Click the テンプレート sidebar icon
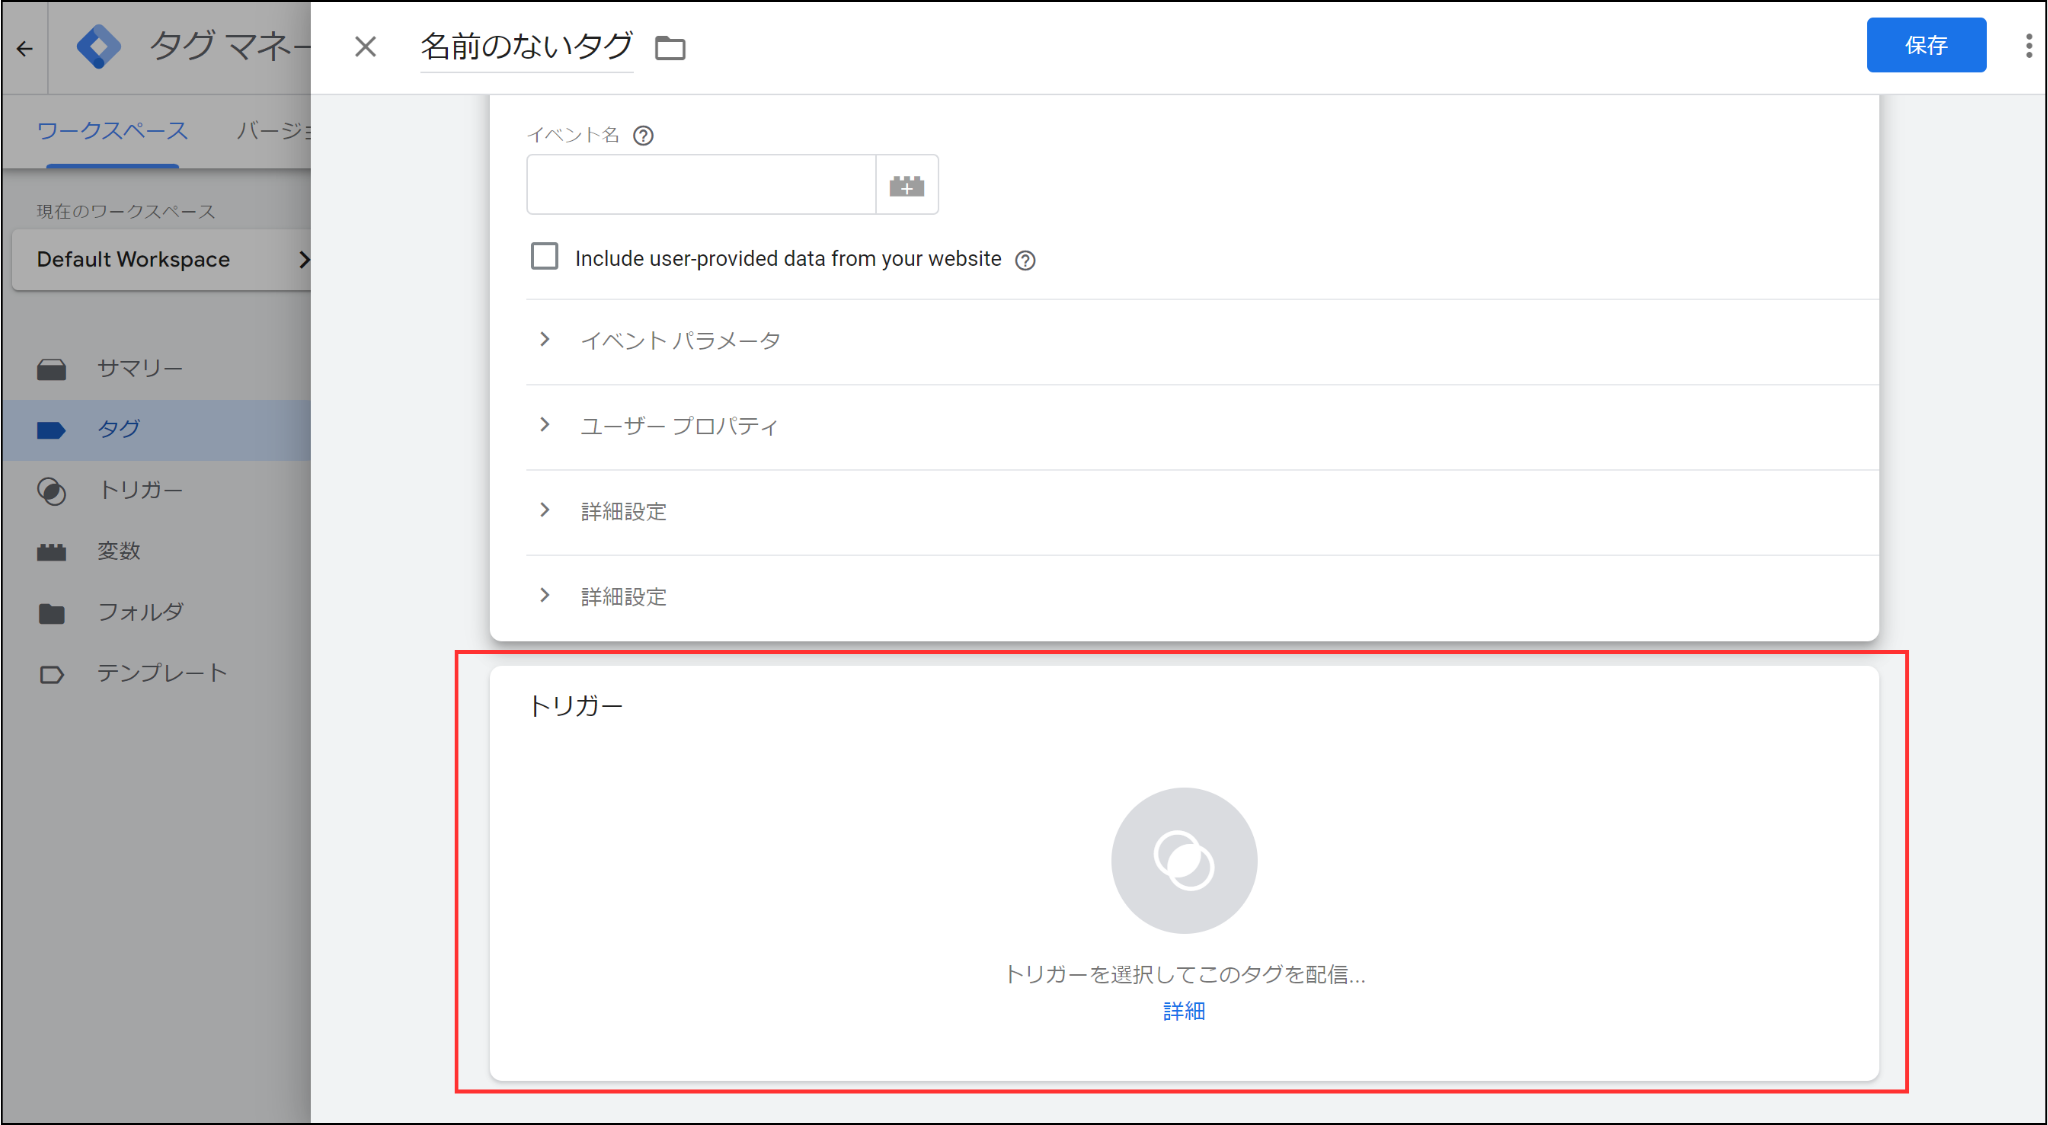This screenshot has height=1125, width=2048. tap(52, 674)
